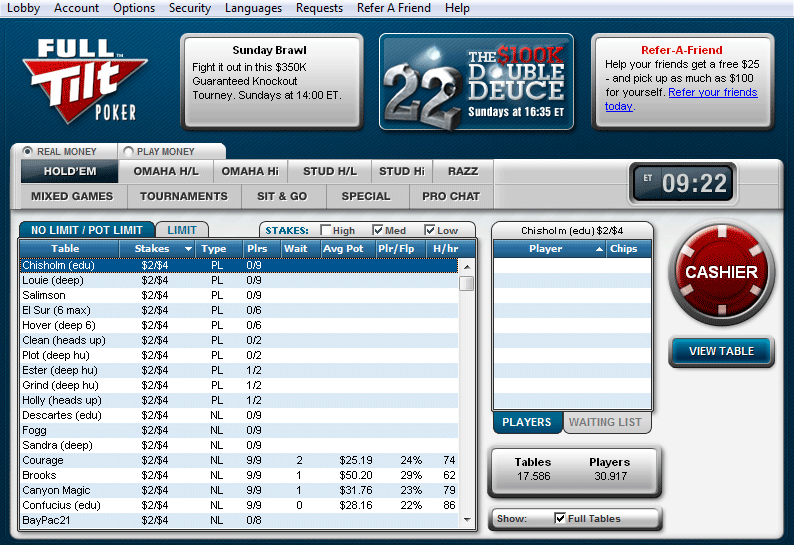794x545 pixels.
Task: Open the Options menu
Action: click(x=134, y=8)
